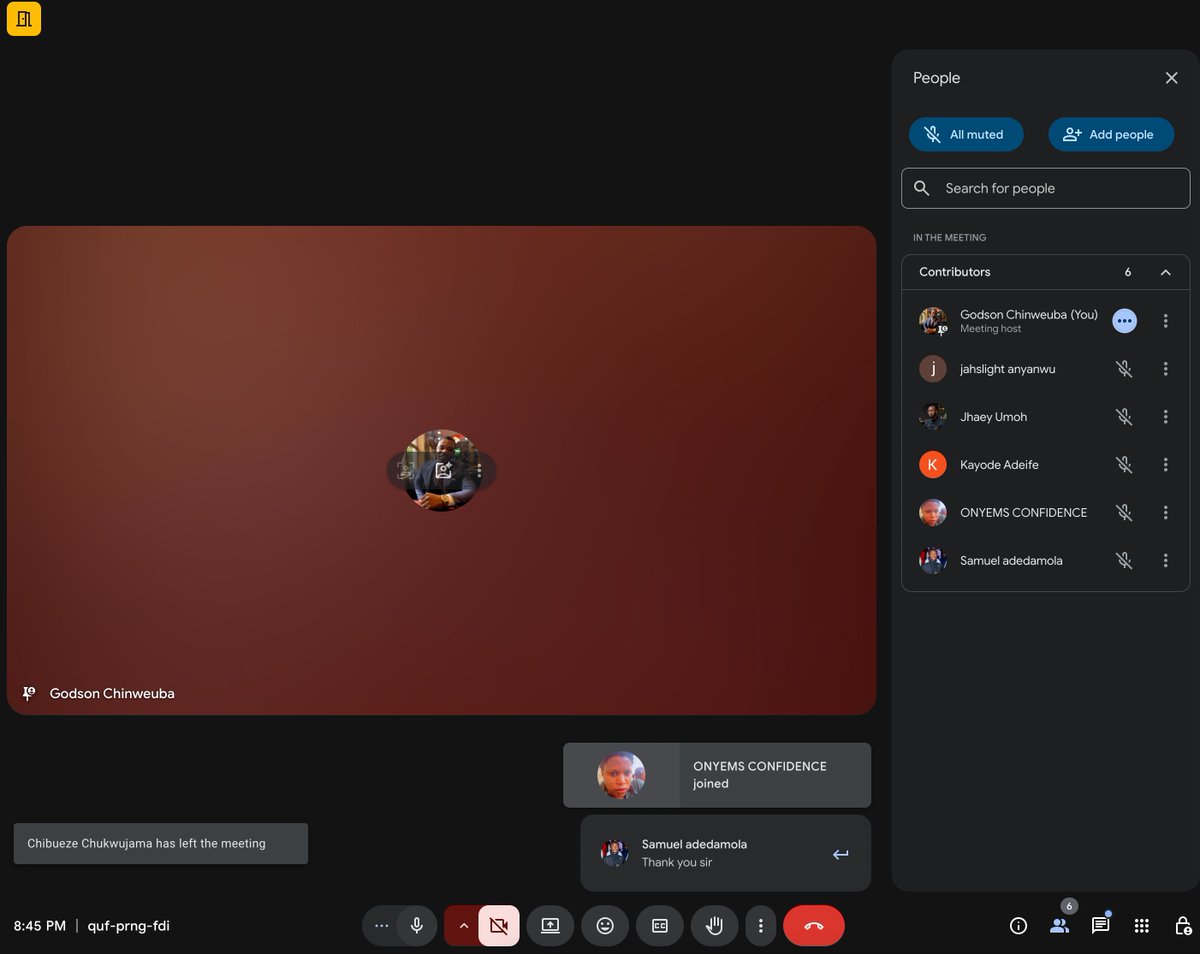
Task: Expand video settings arrow beside camera
Action: (463, 926)
